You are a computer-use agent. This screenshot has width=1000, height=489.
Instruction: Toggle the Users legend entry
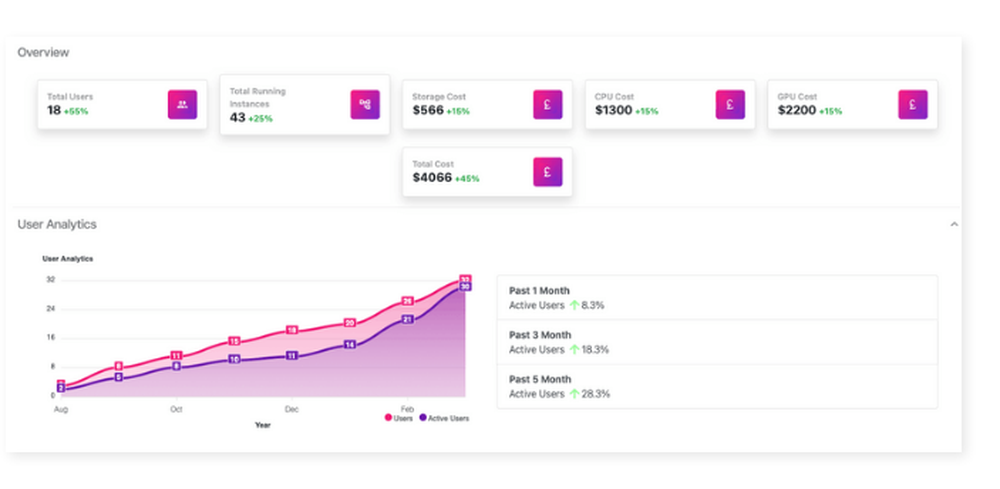click(399, 418)
